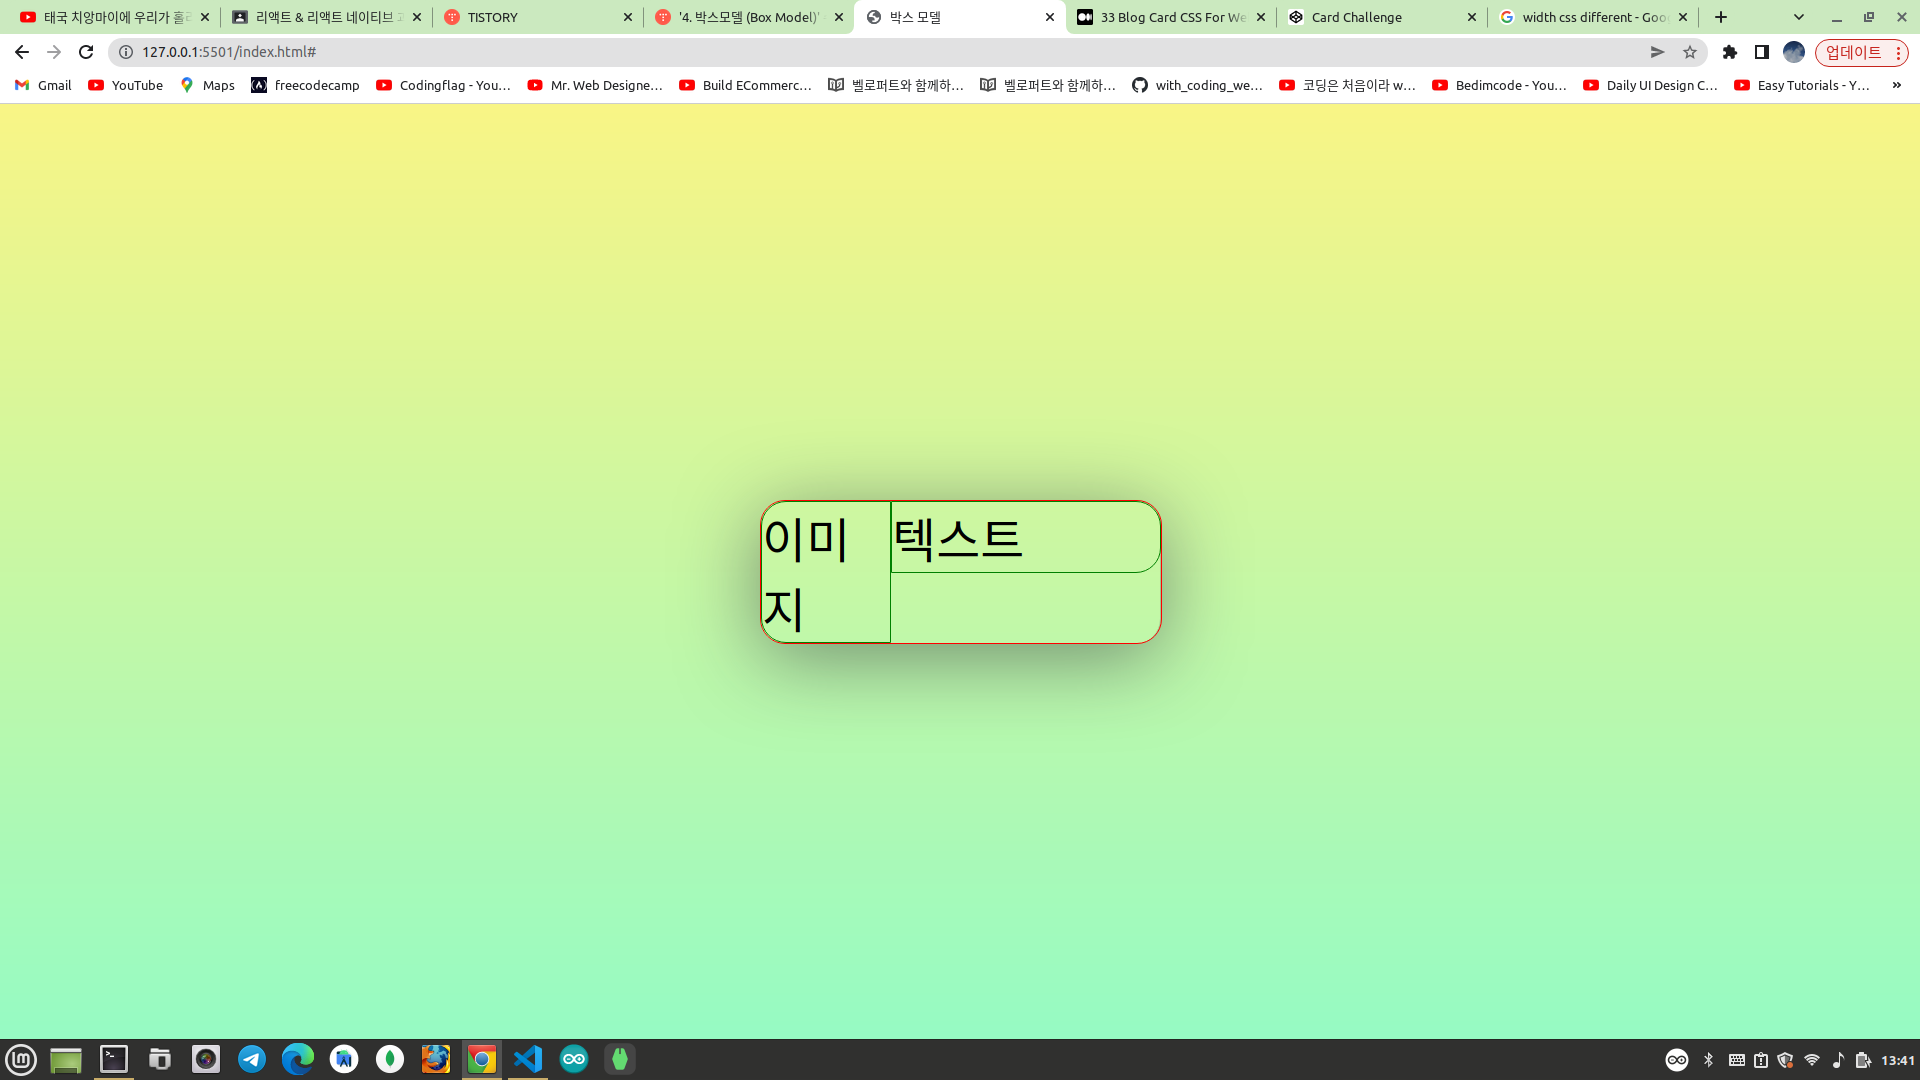1920x1080 pixels.
Task: Click the 업데이트 update button
Action: (x=1853, y=52)
